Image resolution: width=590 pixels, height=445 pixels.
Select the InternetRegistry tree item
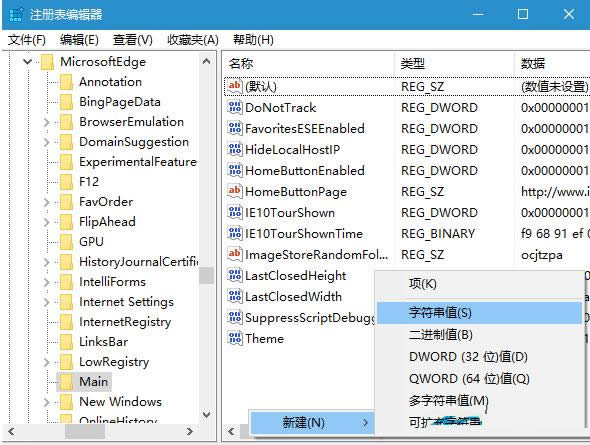125,322
